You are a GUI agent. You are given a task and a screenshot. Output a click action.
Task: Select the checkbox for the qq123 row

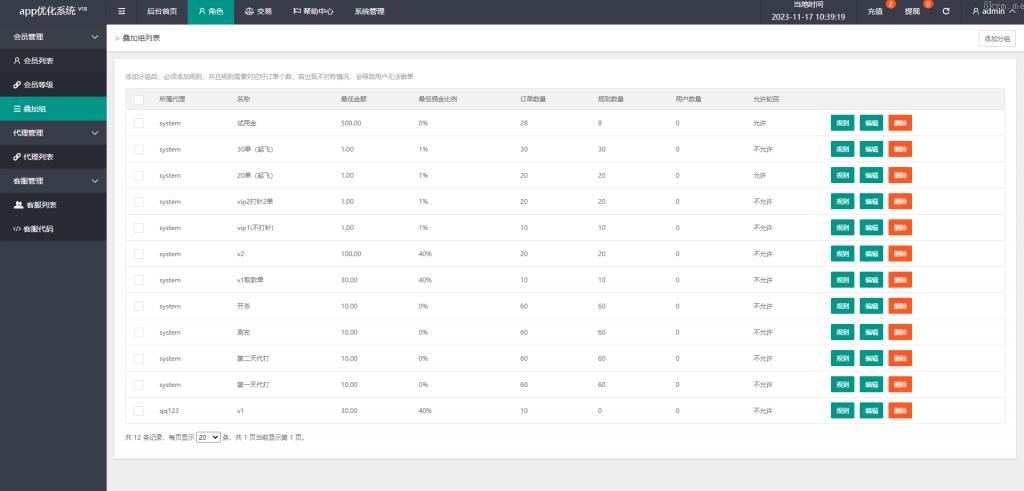(139, 411)
